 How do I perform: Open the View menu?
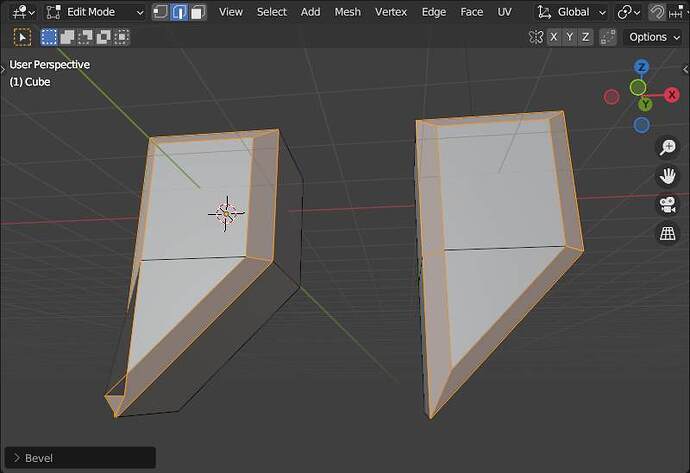pyautogui.click(x=231, y=12)
